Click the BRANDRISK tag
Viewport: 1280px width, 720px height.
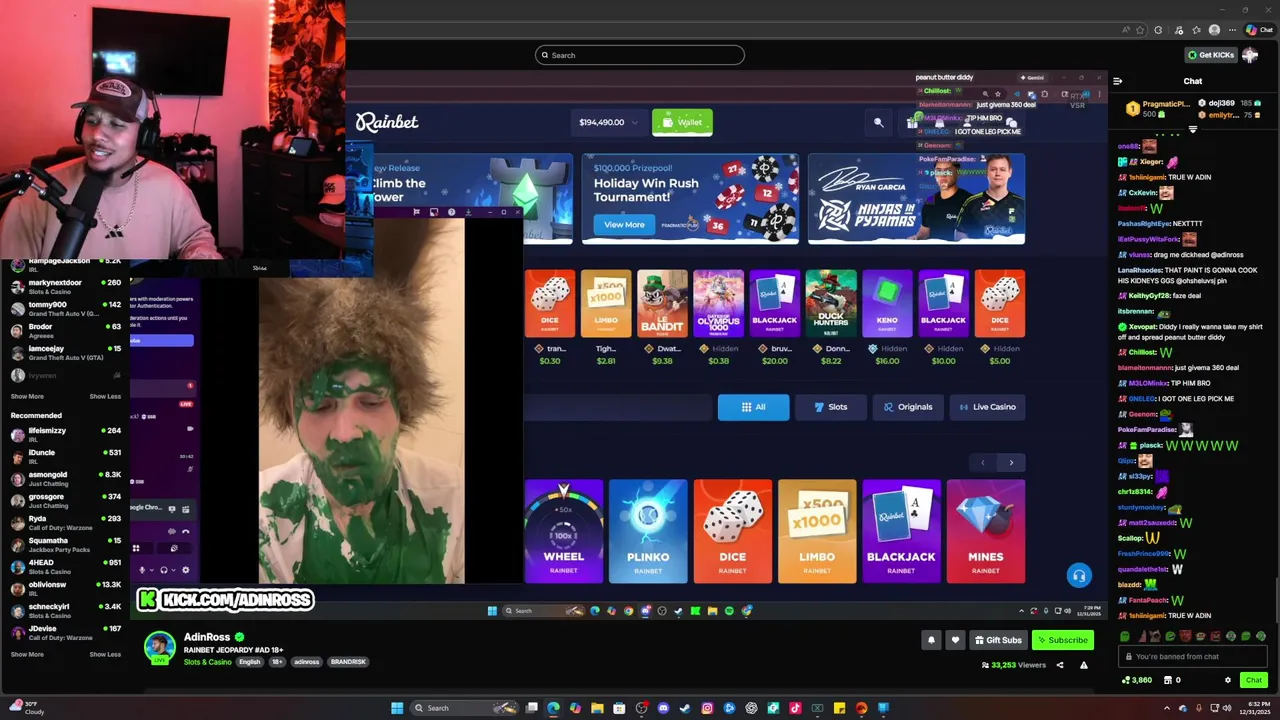348,662
